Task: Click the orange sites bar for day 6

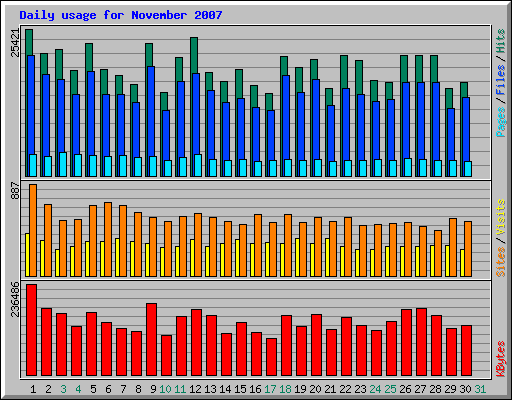Action: (x=108, y=239)
